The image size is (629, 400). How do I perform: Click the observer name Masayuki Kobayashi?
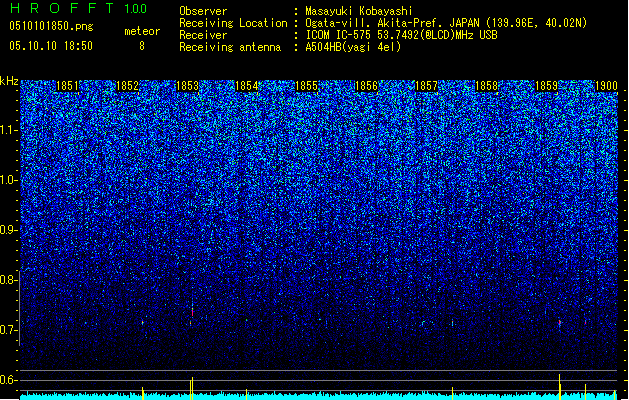tap(359, 11)
